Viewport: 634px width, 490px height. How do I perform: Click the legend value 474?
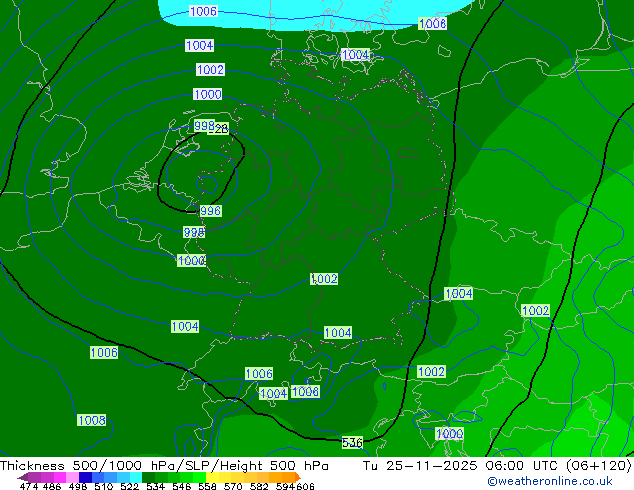click(x=29, y=486)
